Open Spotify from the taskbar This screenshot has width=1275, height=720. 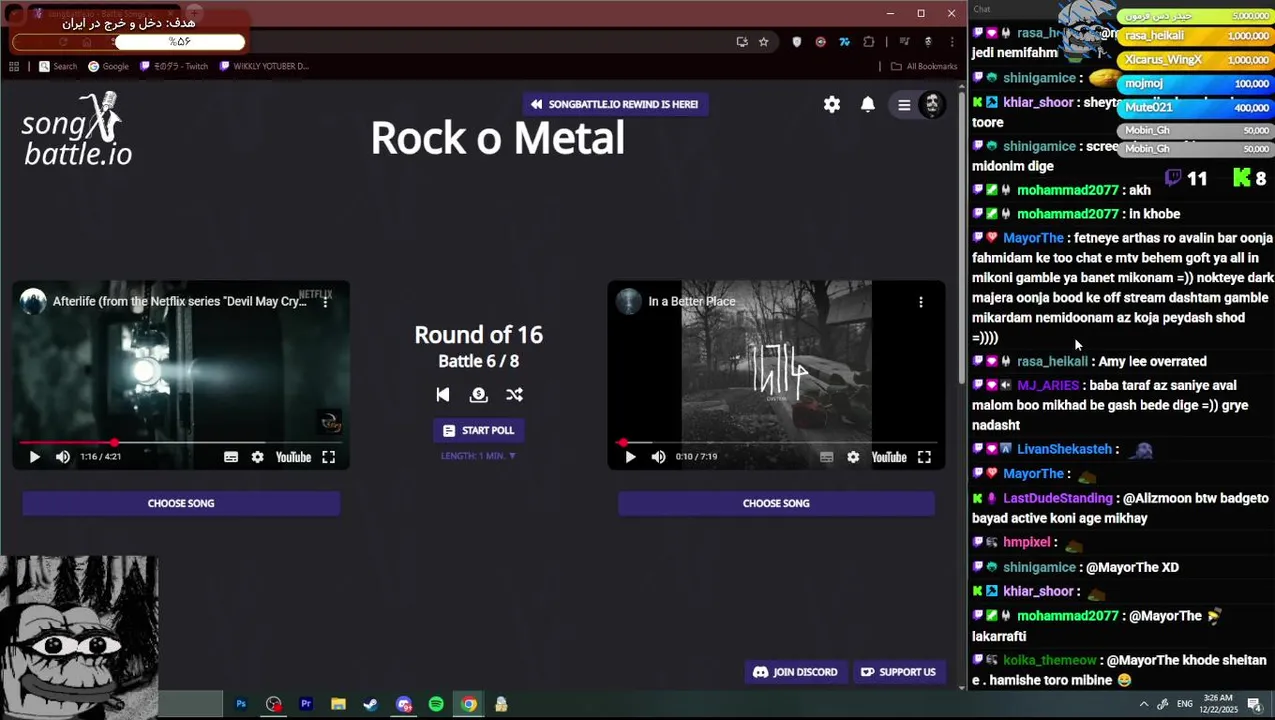click(x=436, y=704)
